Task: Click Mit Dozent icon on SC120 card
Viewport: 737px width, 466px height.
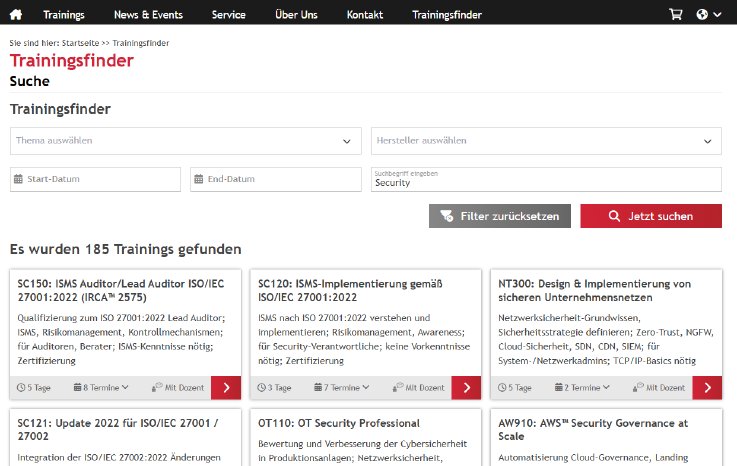Action: click(398, 387)
